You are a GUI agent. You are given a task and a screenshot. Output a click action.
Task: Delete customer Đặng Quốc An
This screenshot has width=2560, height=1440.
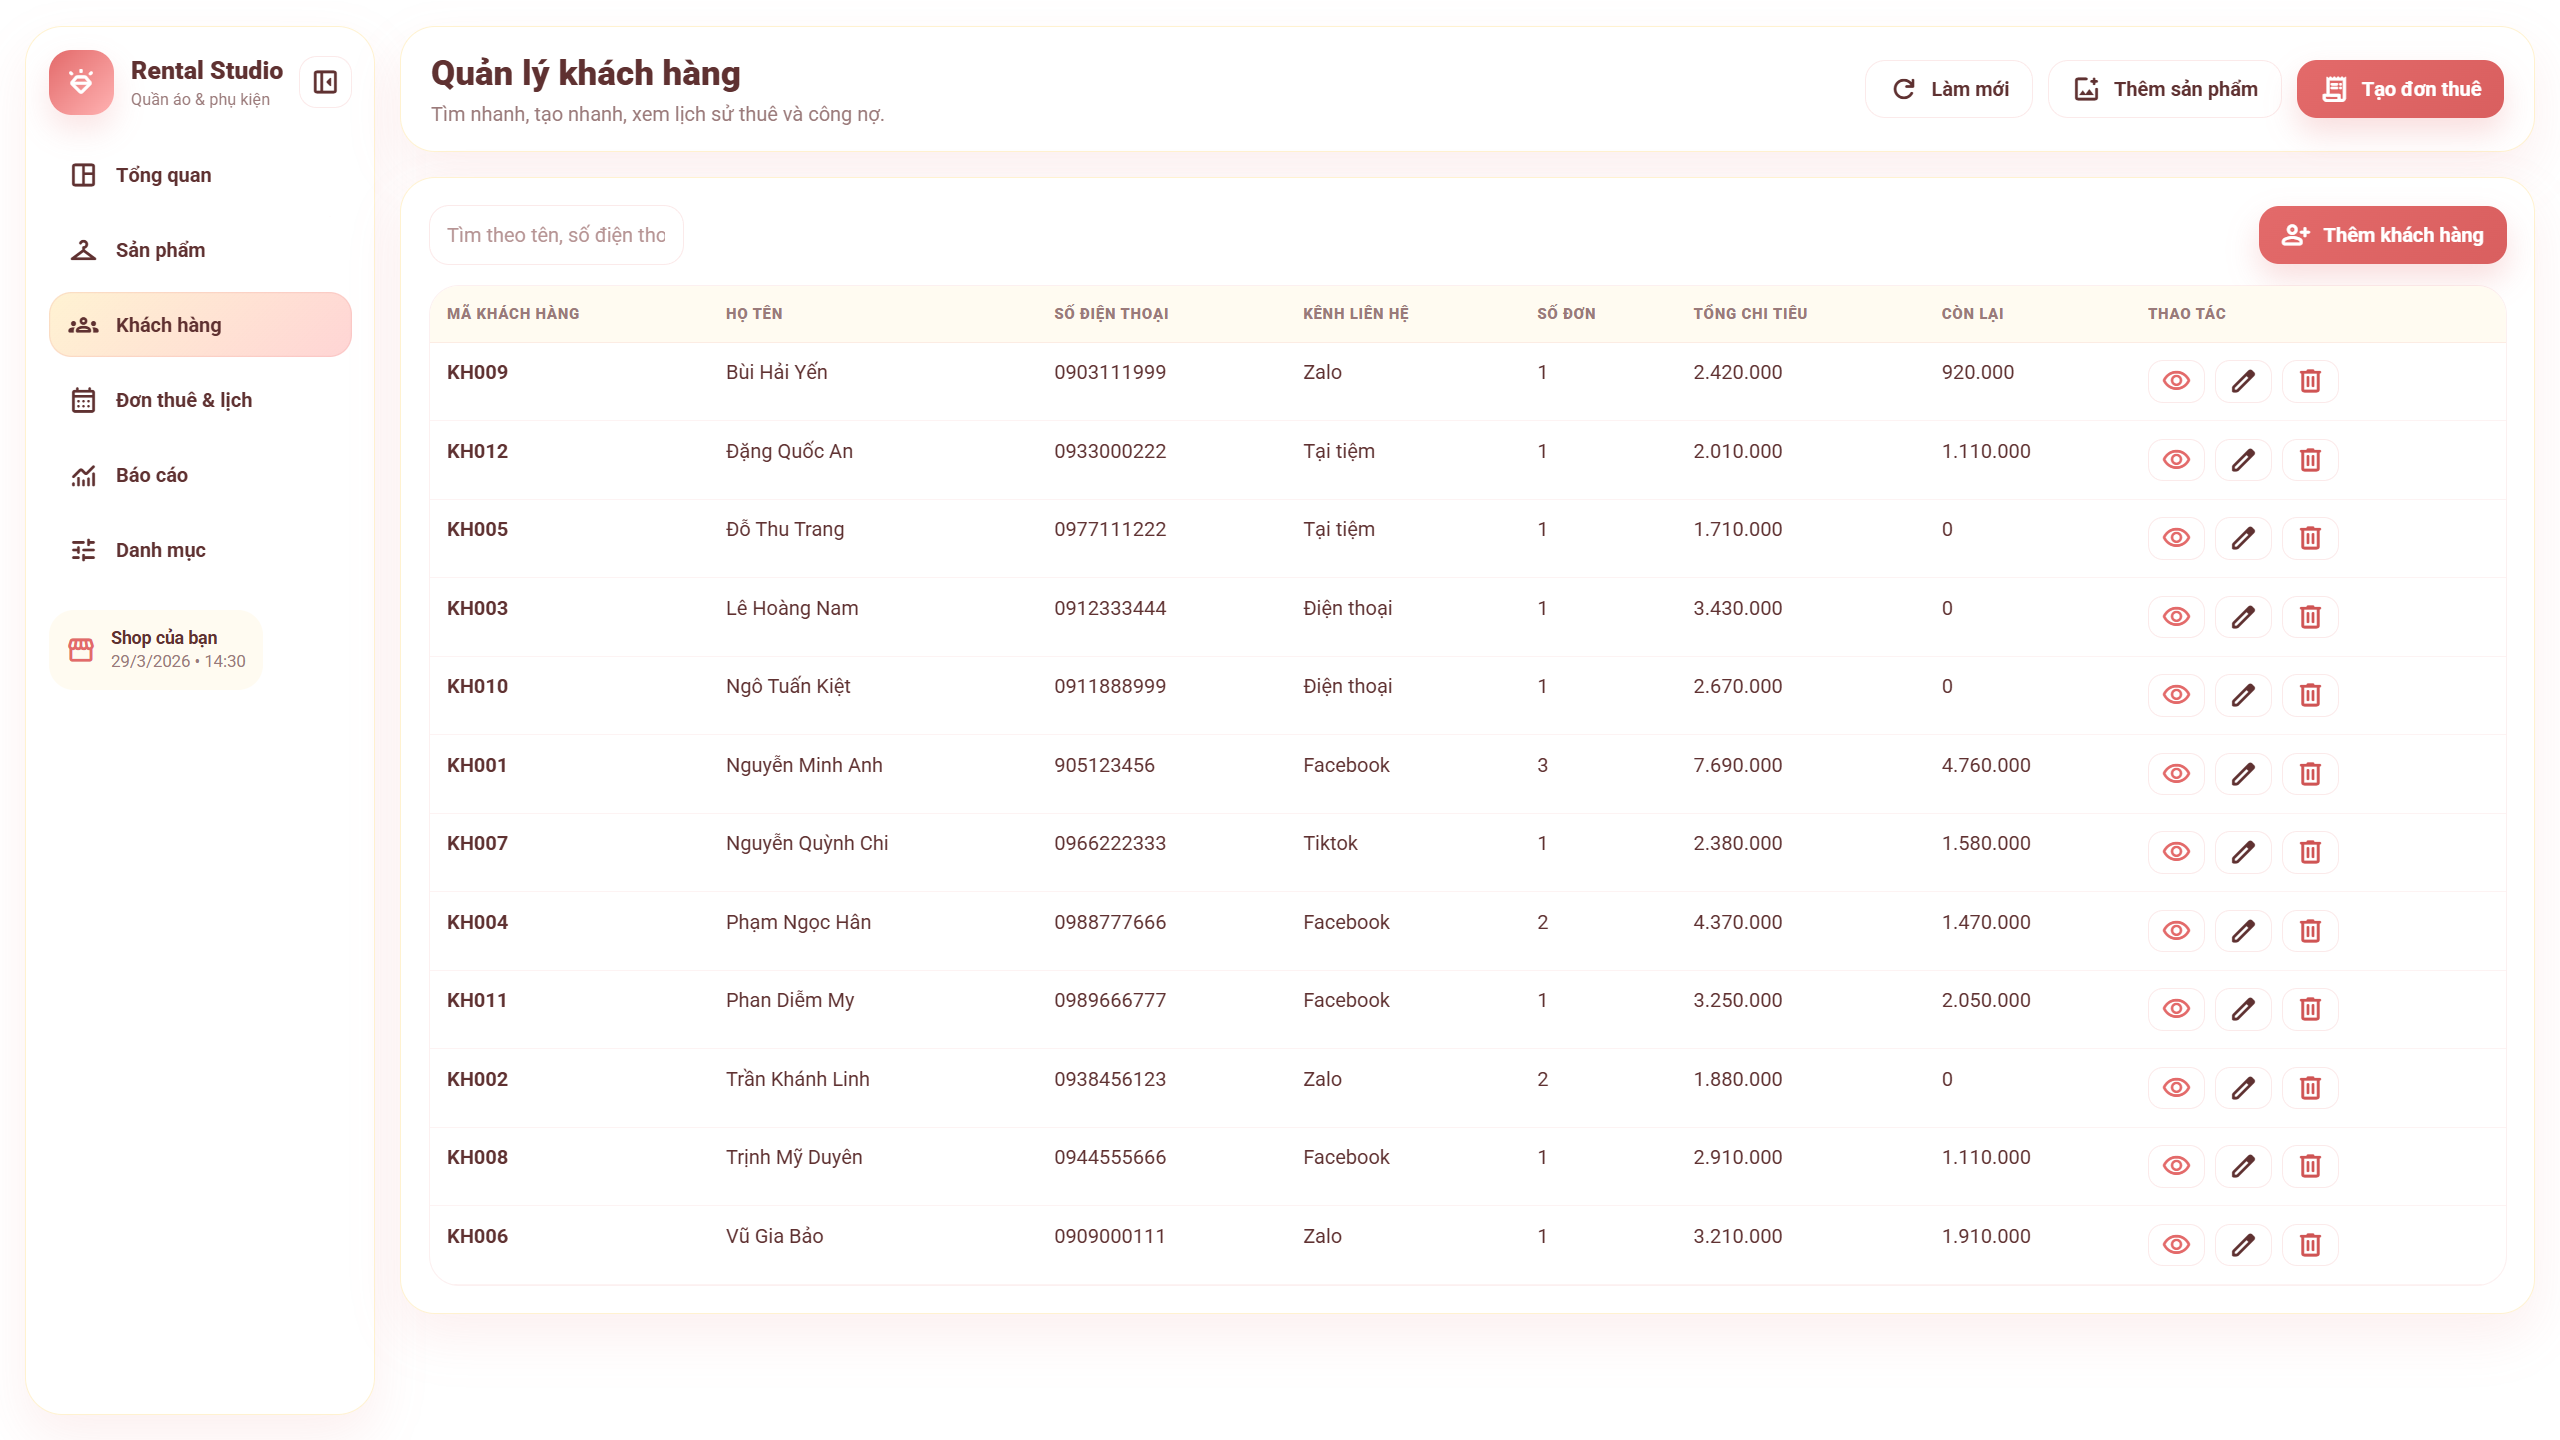click(2310, 460)
